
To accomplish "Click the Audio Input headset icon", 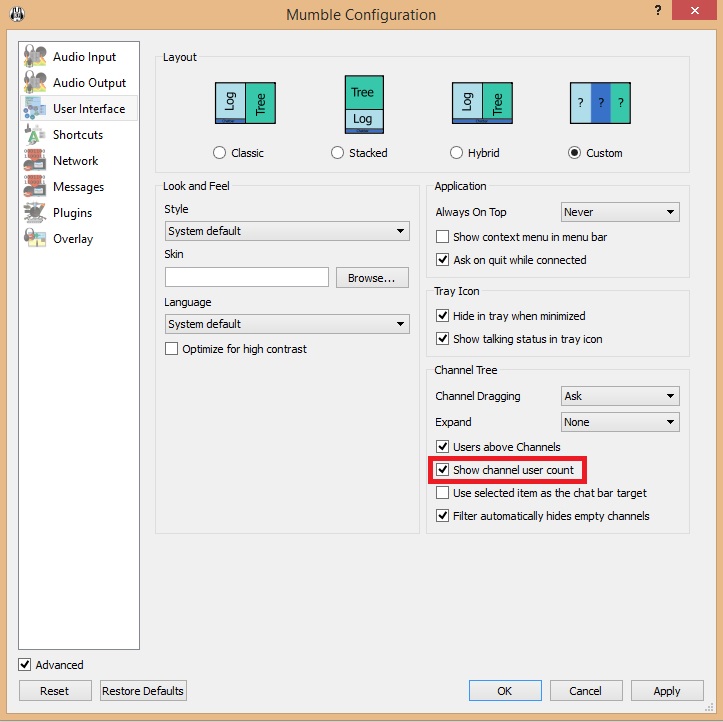I will point(35,56).
